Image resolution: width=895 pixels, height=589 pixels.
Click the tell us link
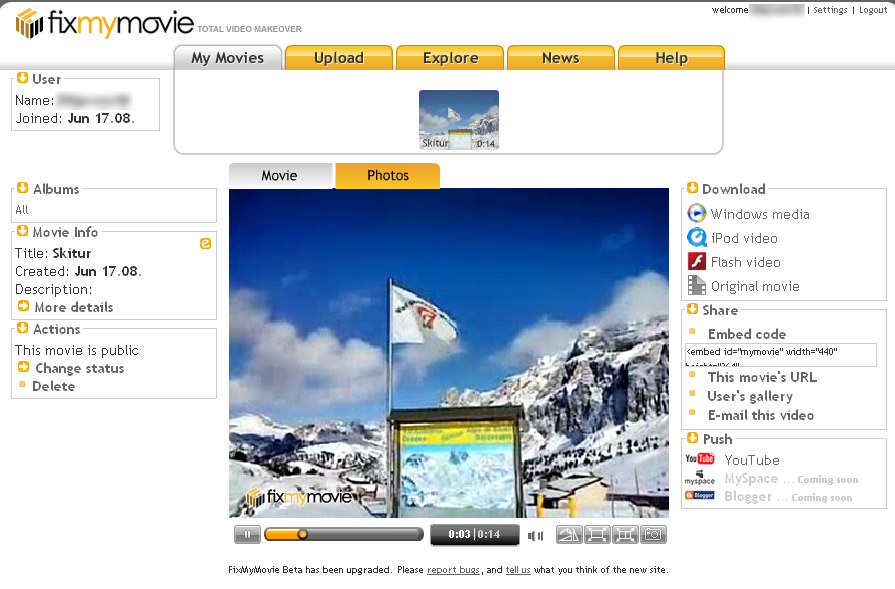coord(518,570)
